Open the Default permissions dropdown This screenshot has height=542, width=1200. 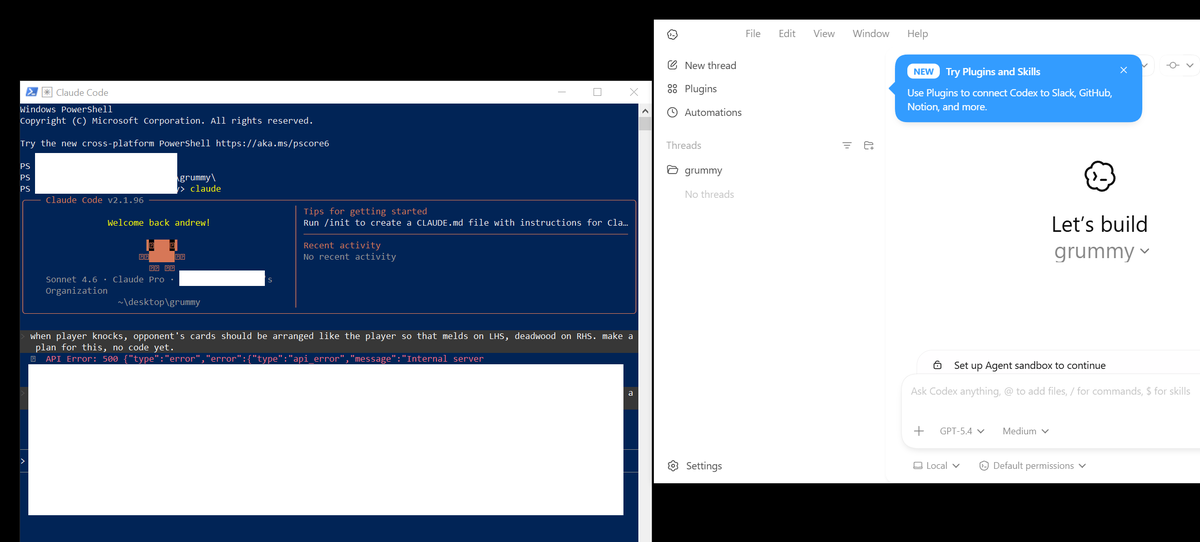[x=1032, y=466]
